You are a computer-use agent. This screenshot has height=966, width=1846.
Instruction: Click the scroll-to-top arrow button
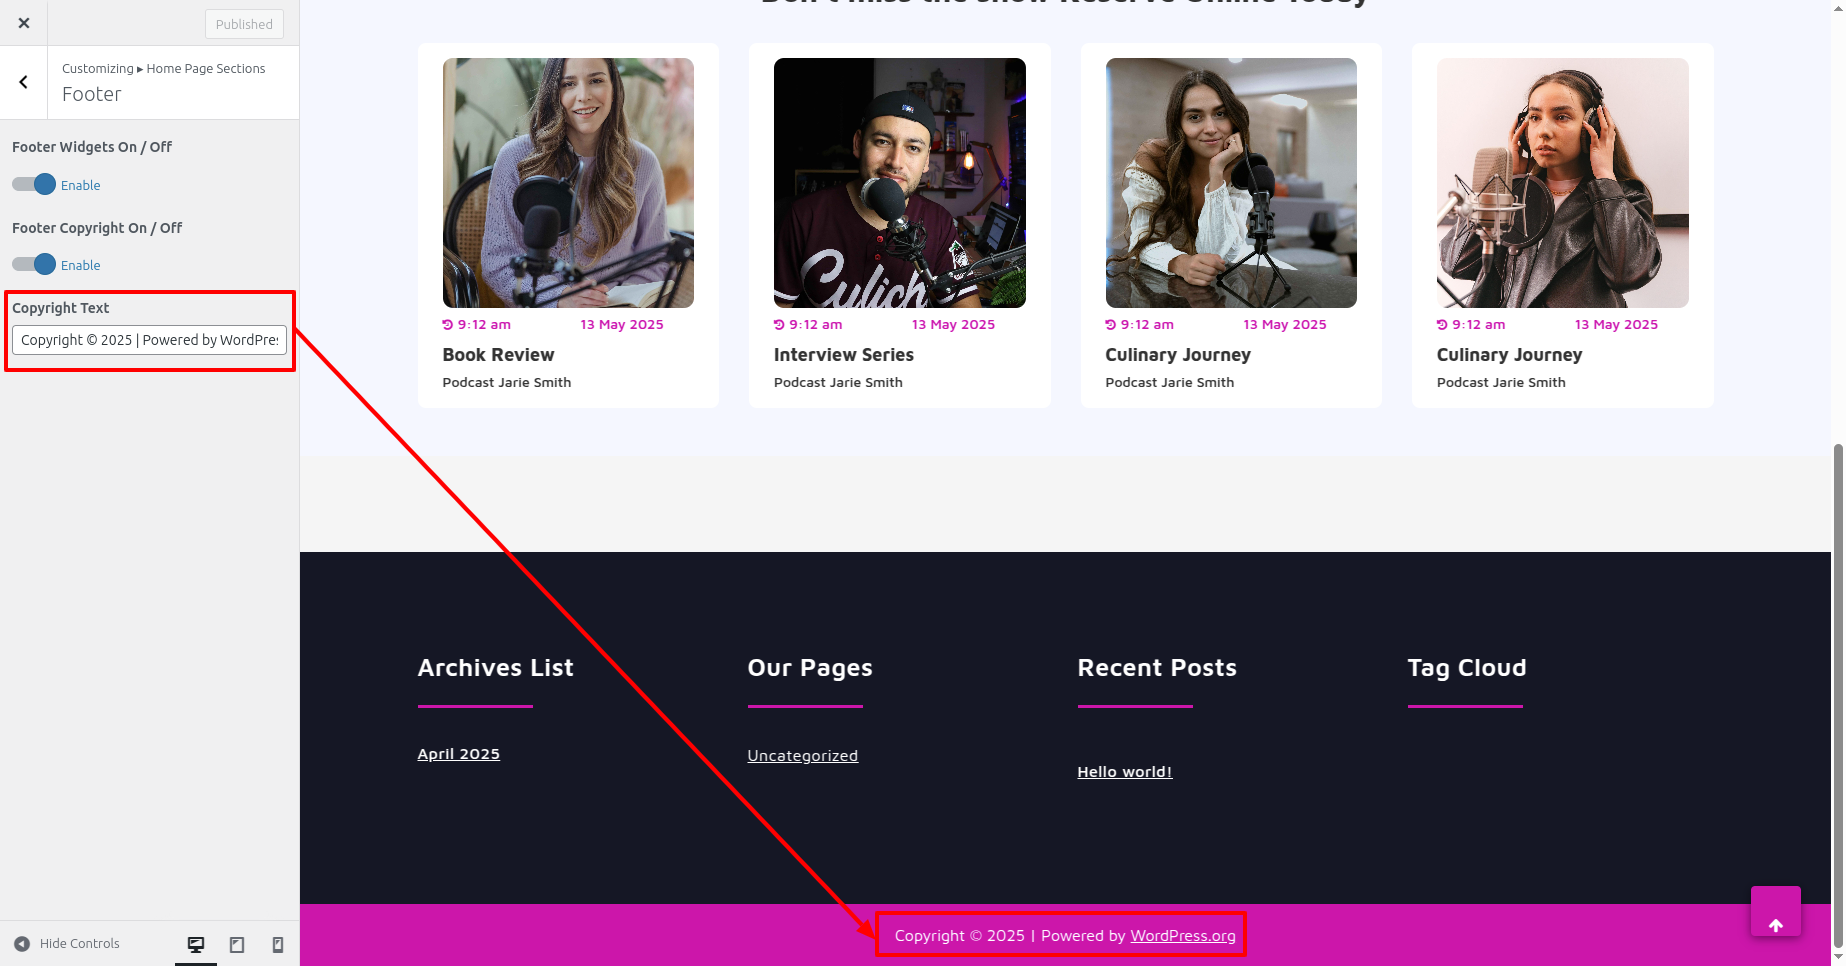pyautogui.click(x=1775, y=925)
